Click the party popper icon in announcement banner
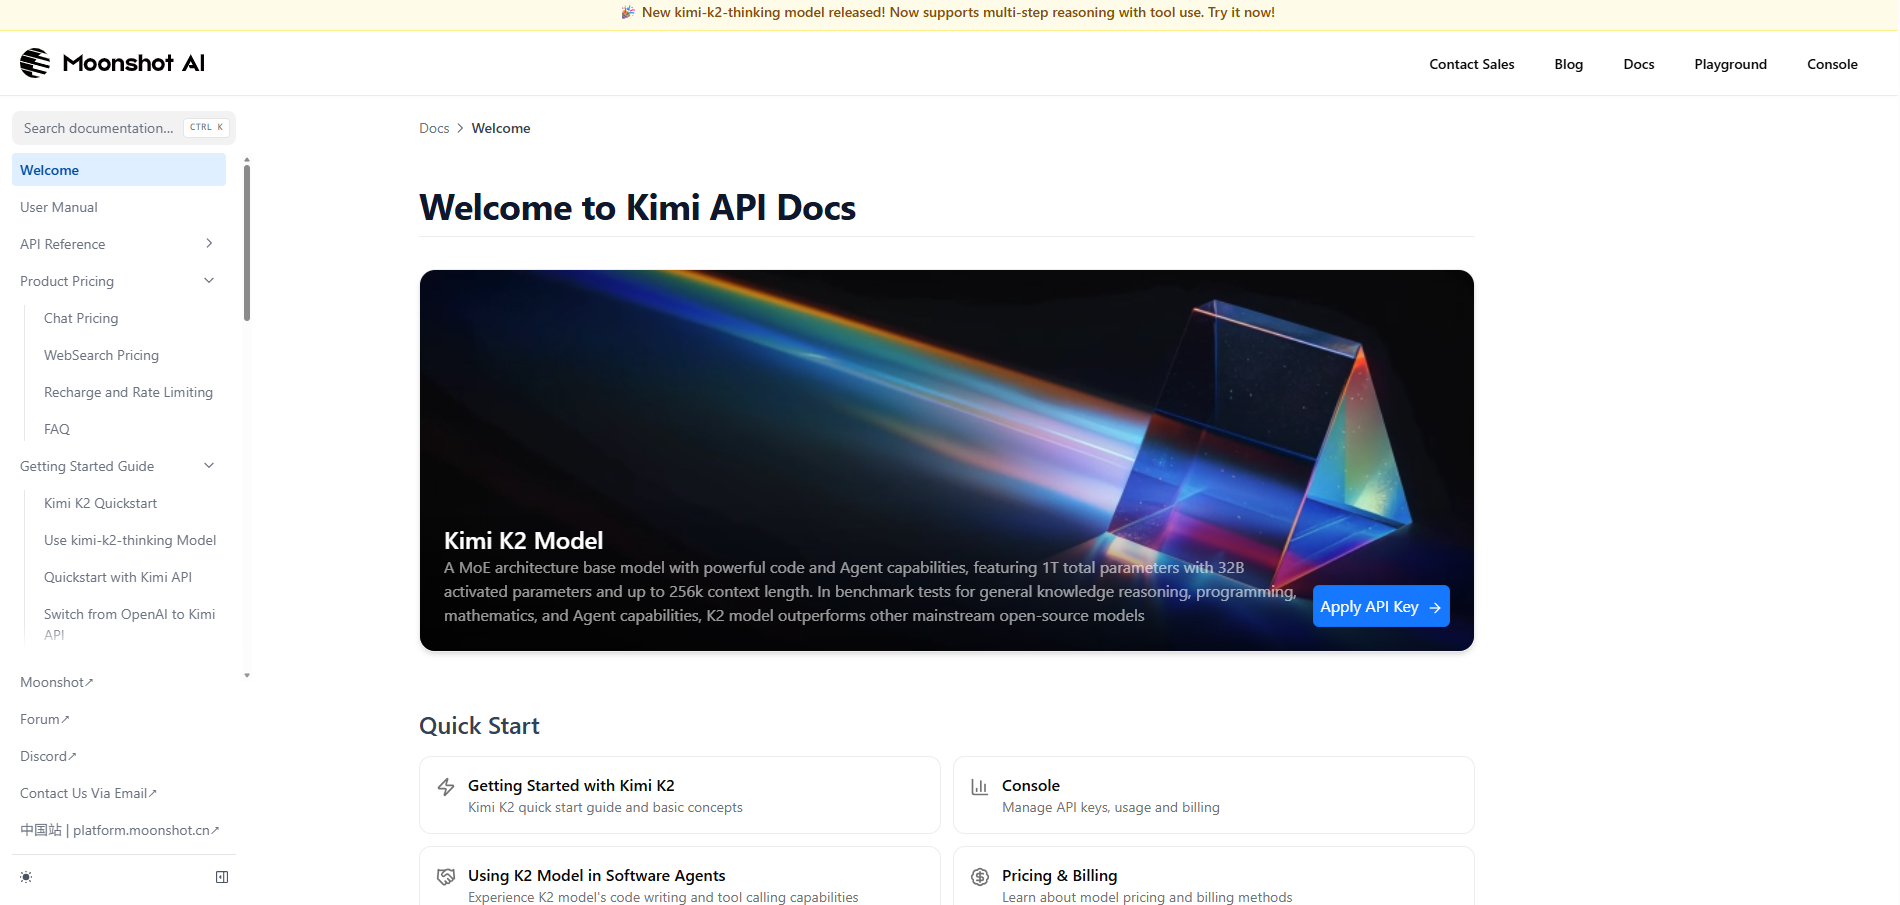The image size is (1900, 905). [x=628, y=13]
